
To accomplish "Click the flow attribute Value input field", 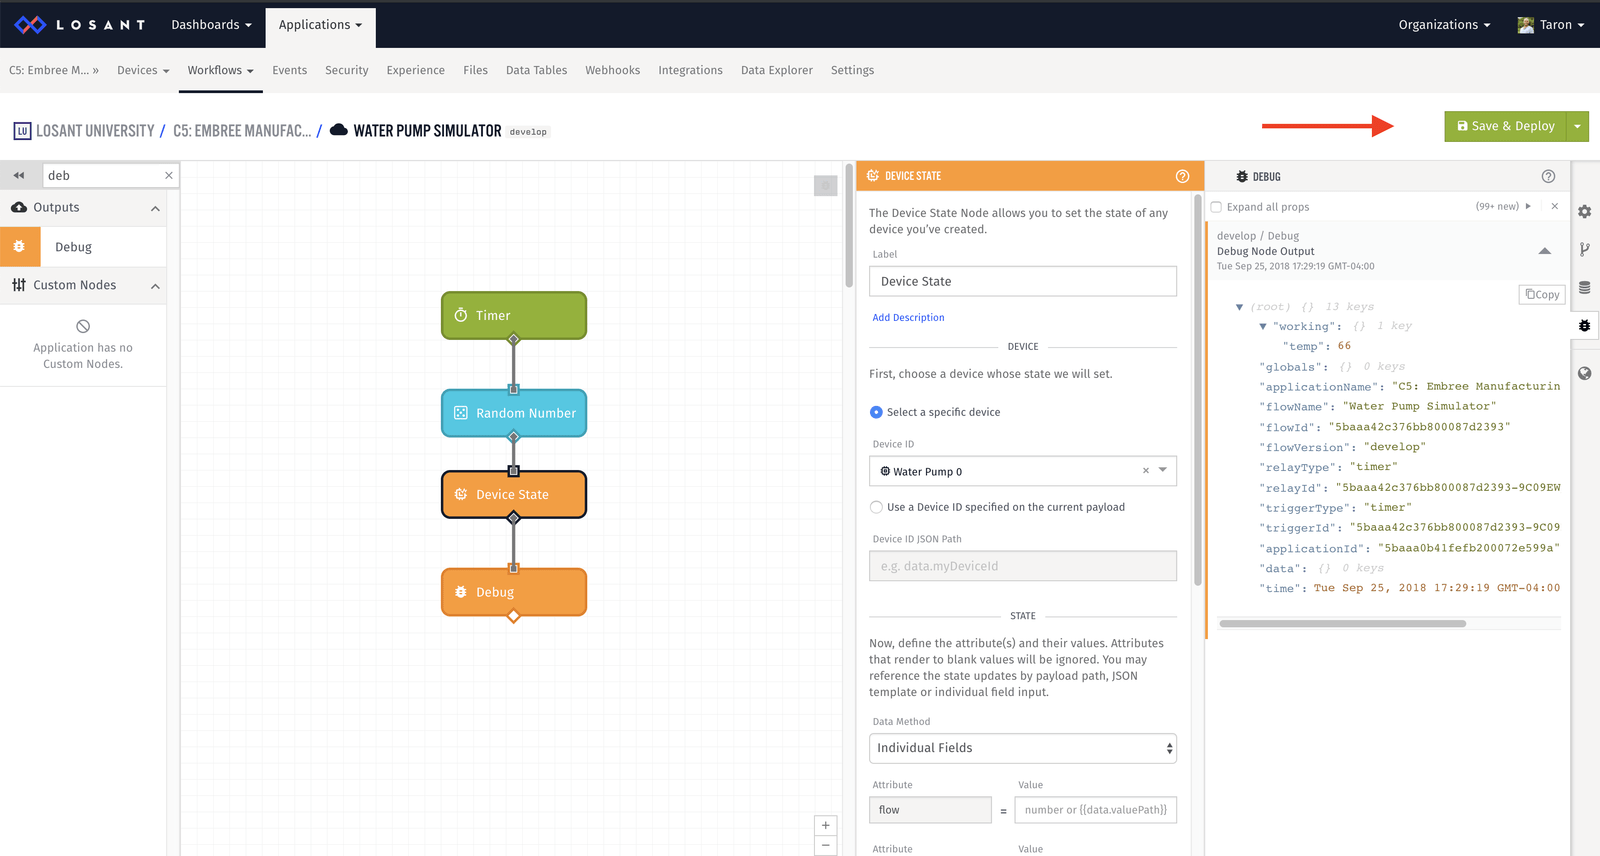I will pos(1095,810).
